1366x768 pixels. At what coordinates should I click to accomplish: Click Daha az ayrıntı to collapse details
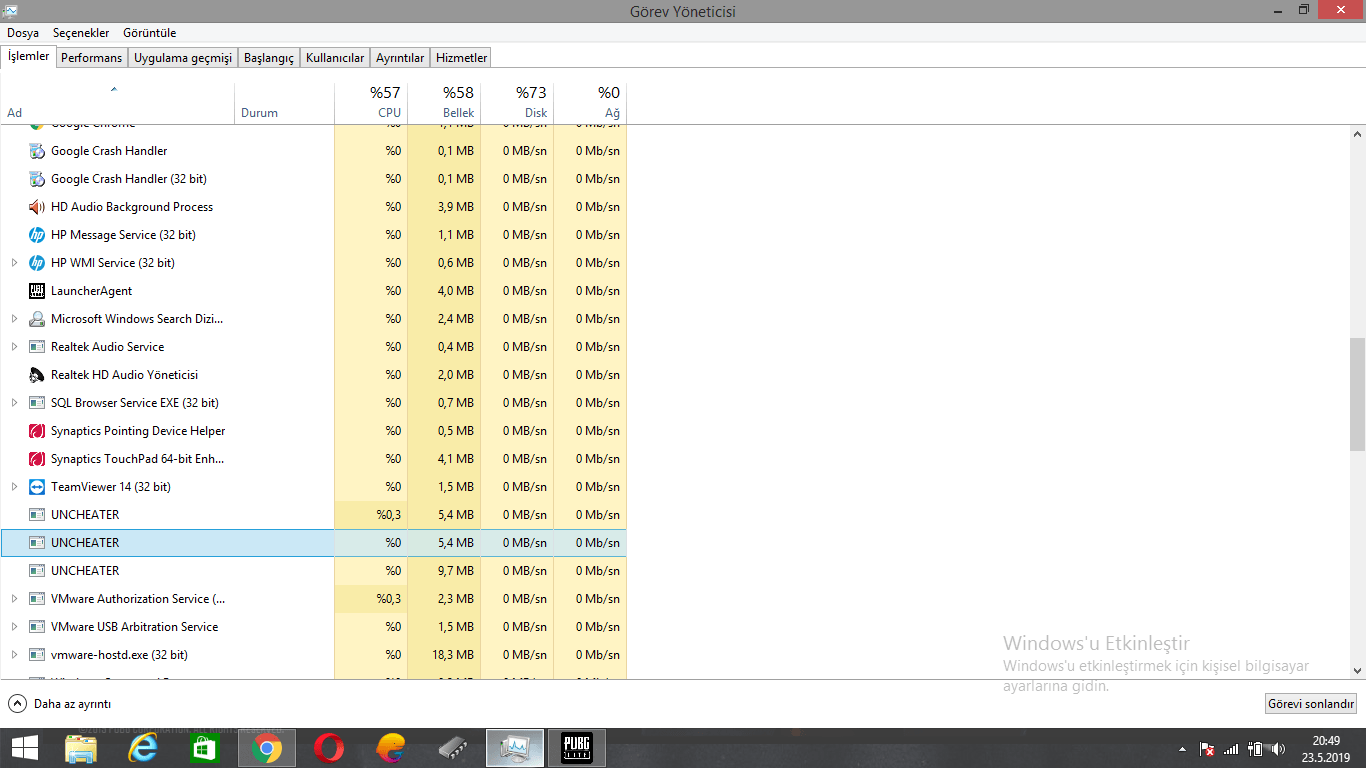[60, 704]
